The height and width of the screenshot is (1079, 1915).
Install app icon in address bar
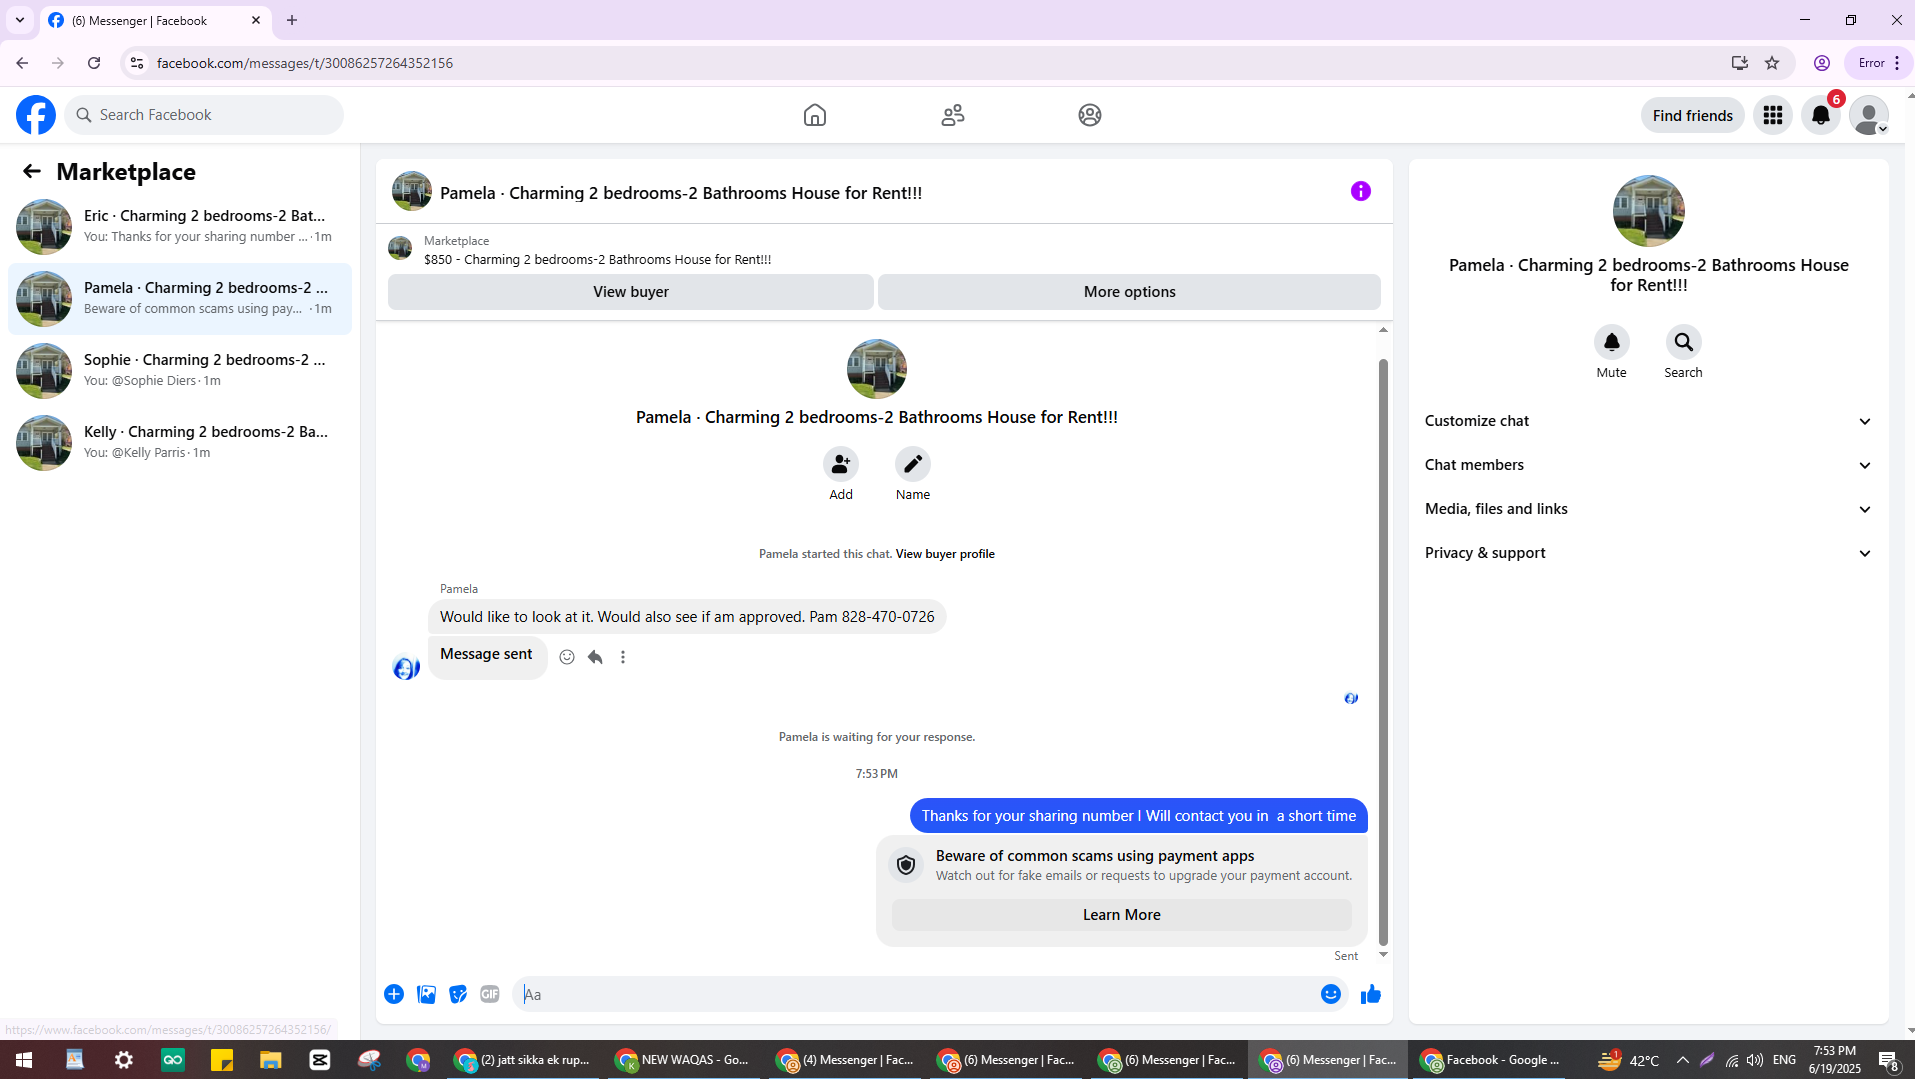[1740, 63]
